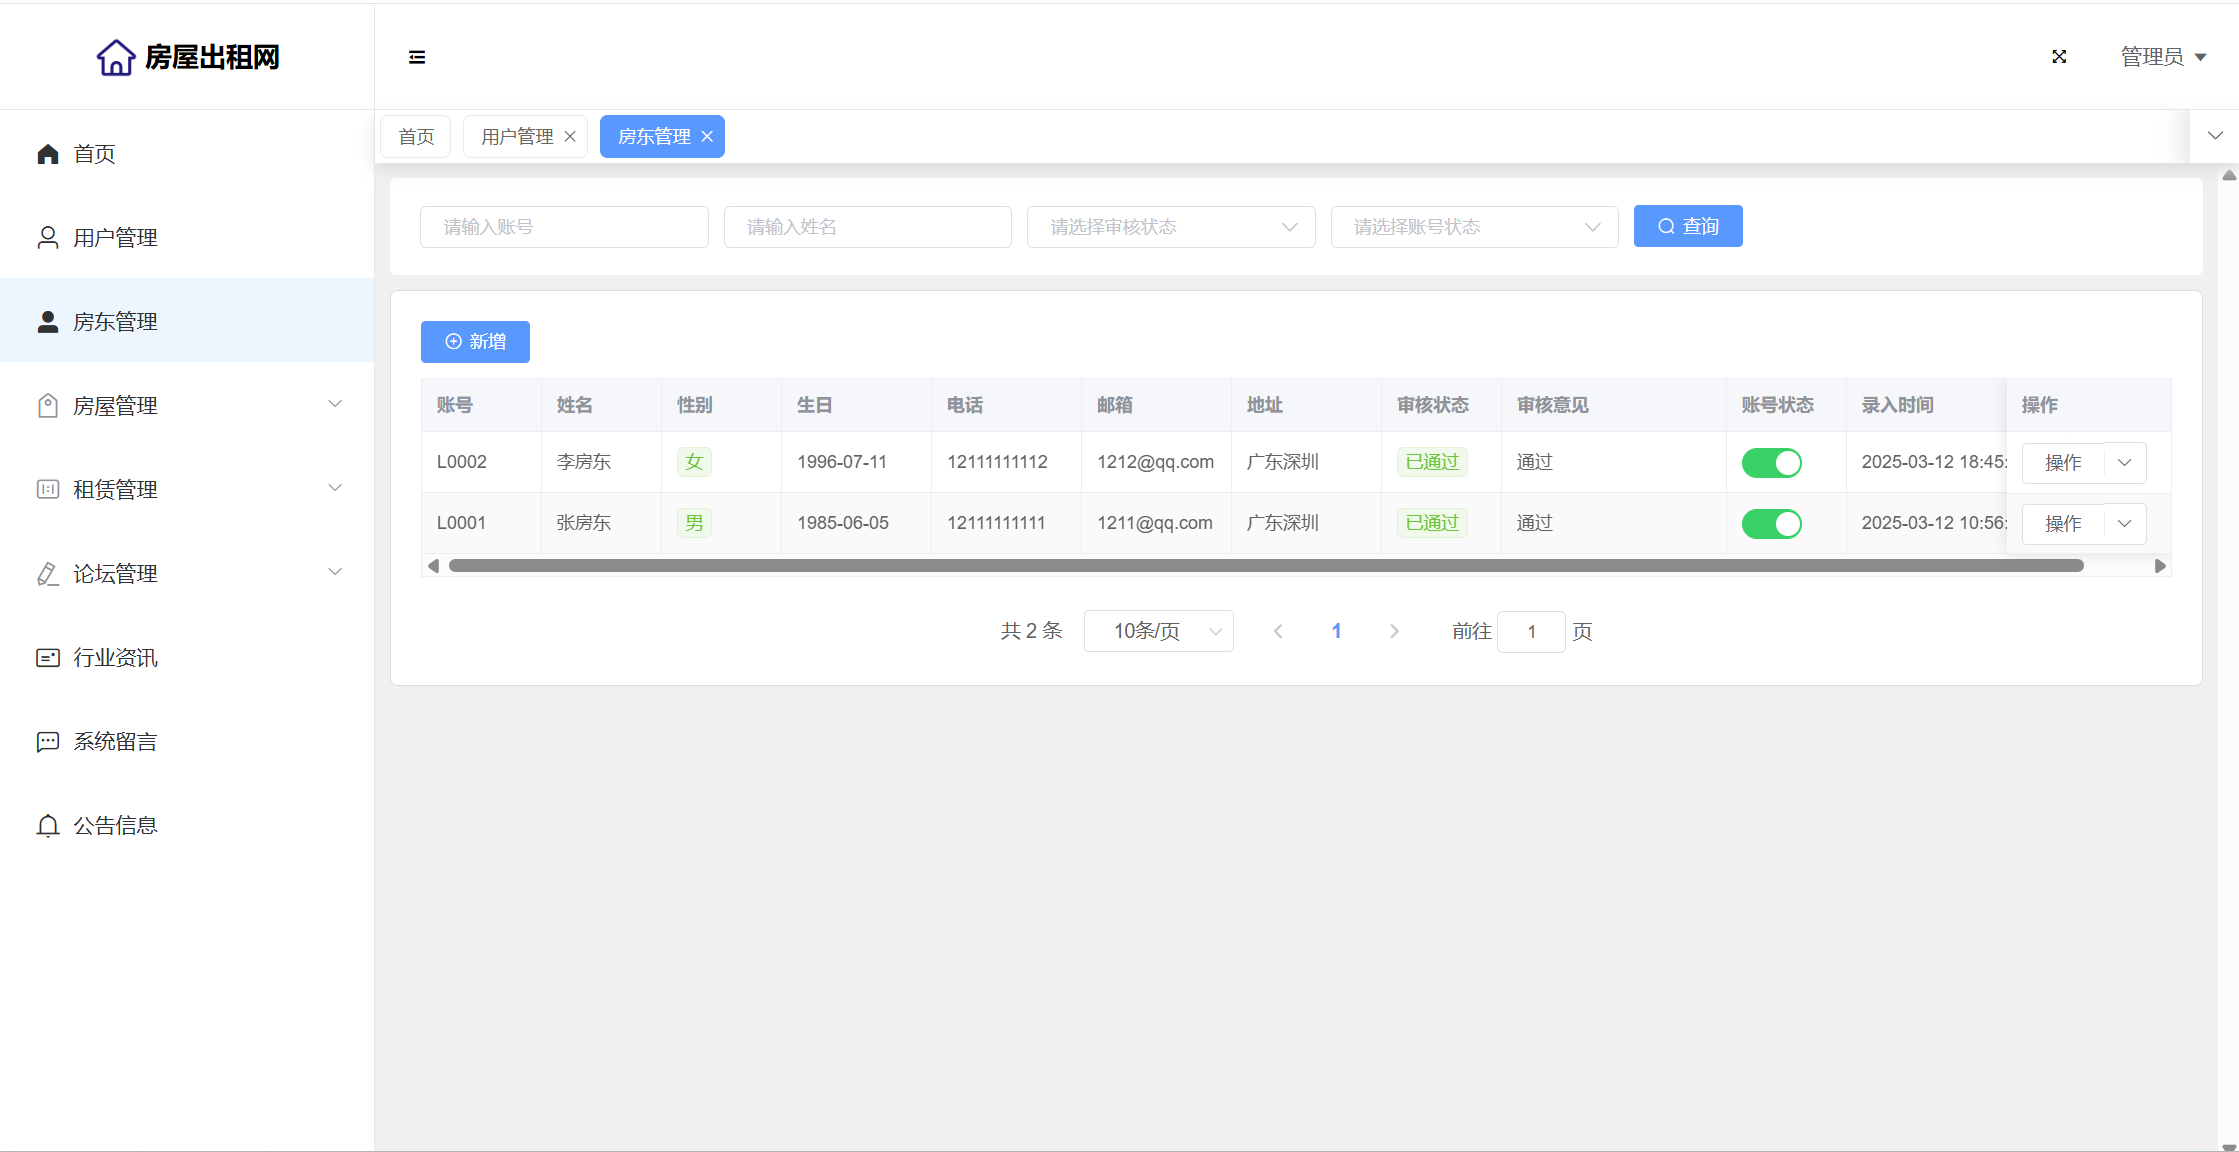Close the 用户管理 tab with X

[570, 137]
